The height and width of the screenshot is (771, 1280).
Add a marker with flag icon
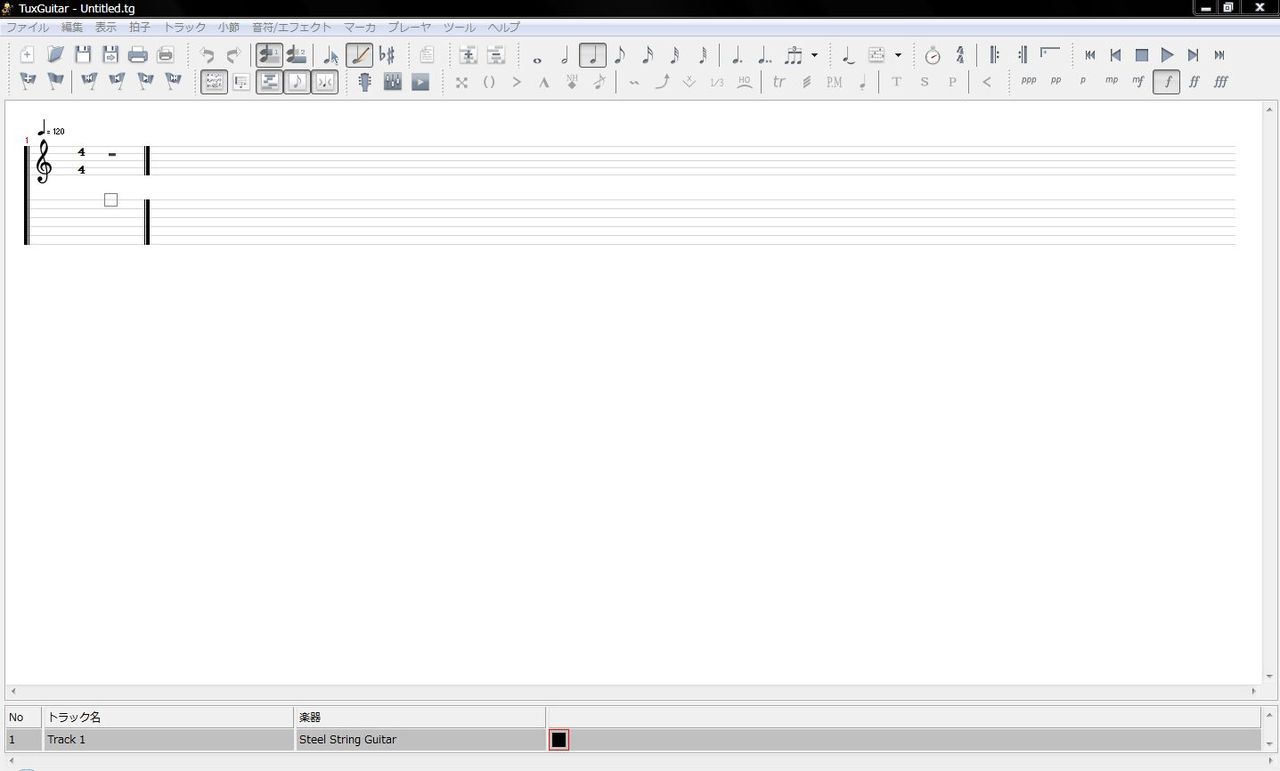[27, 82]
